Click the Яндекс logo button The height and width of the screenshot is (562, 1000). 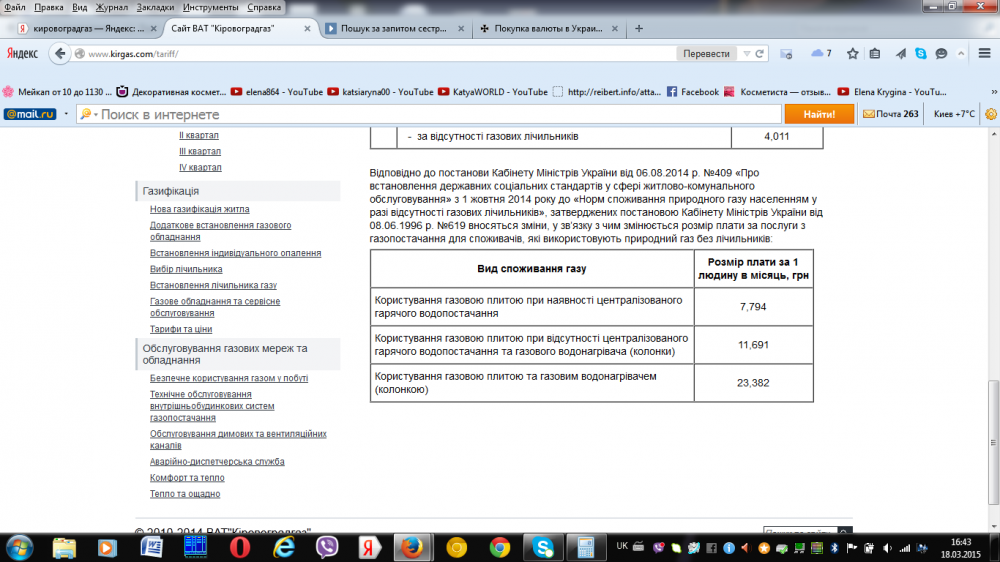22,54
